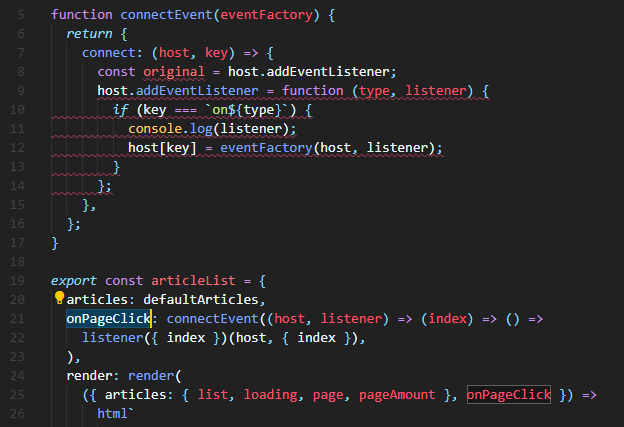Click connectEvent call on line 21
624x427 pixels.
[x=213, y=319]
